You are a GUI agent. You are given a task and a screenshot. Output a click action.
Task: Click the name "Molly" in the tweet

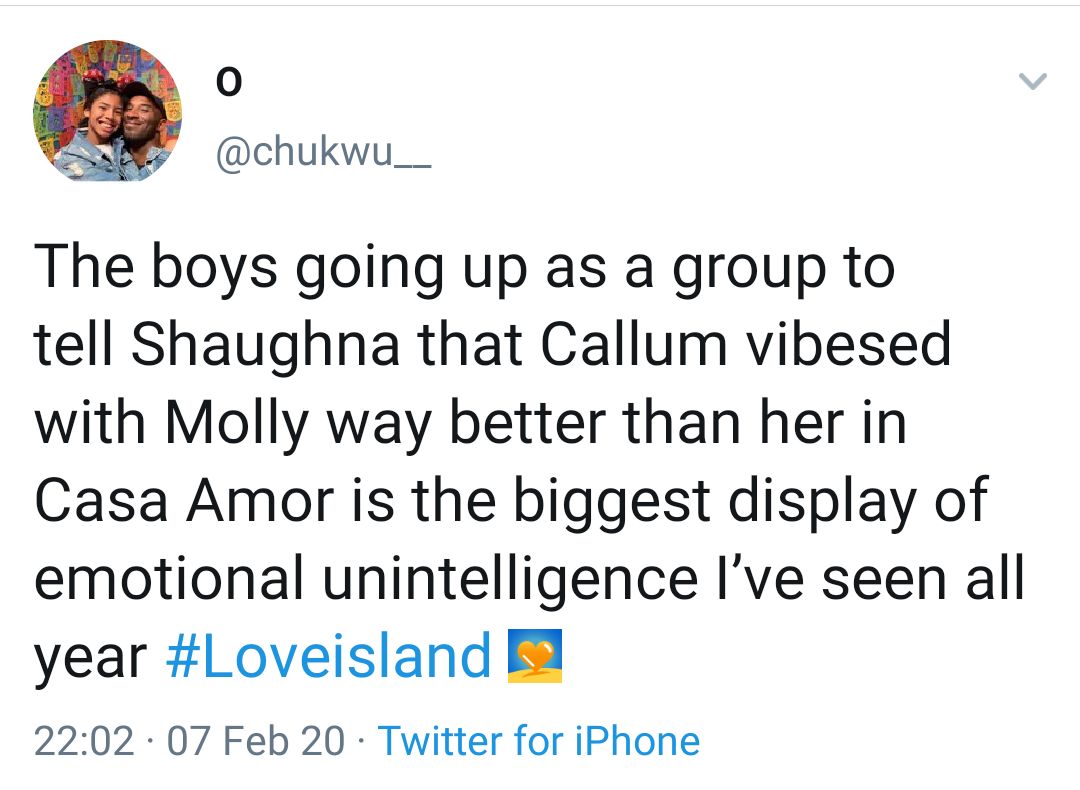click(x=238, y=423)
